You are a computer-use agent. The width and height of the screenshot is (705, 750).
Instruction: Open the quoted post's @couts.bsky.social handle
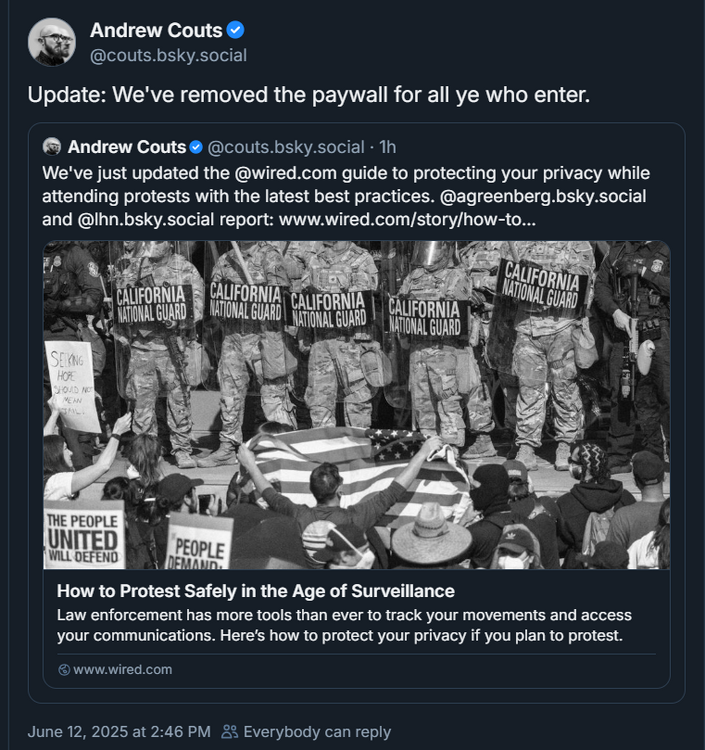click(286, 147)
